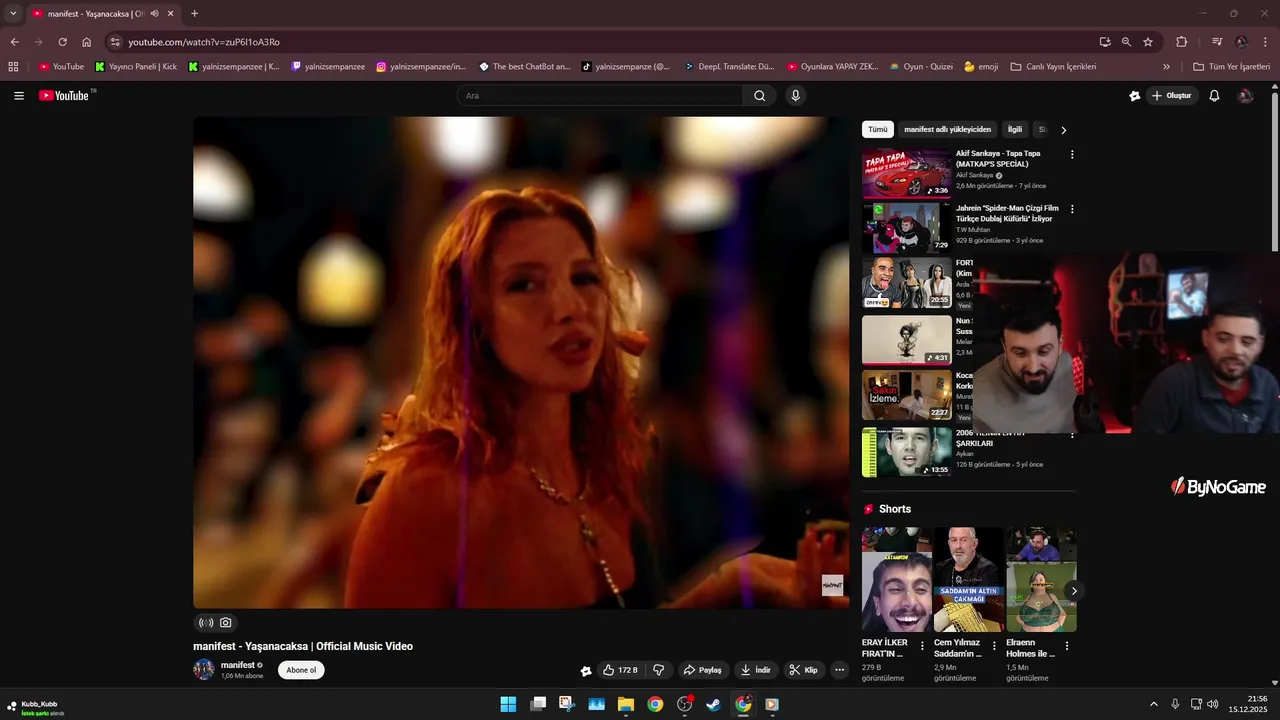Open the Windows Start button
This screenshot has height=720, width=1280.
tap(508, 704)
